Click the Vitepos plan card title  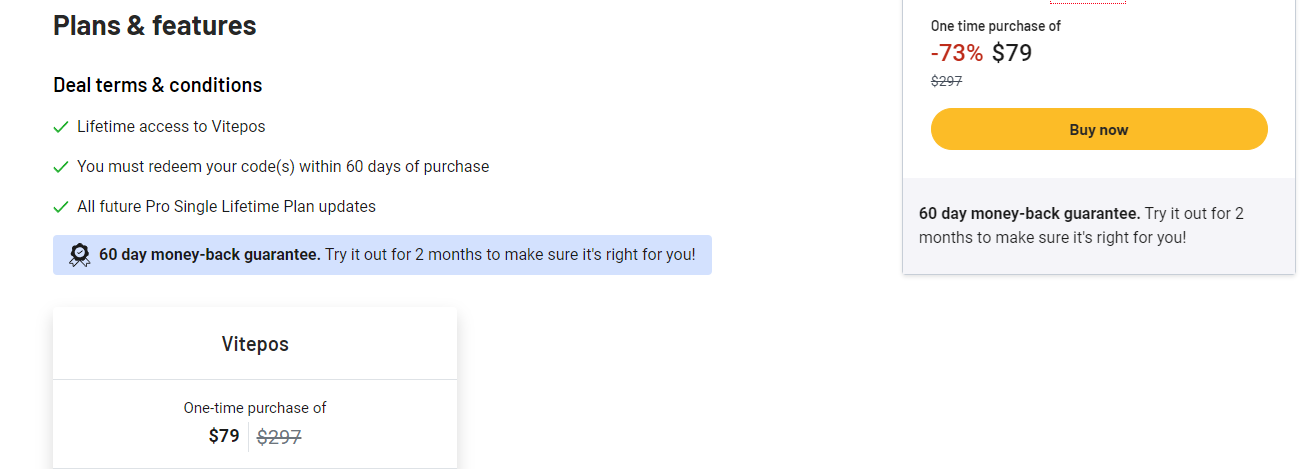[x=255, y=344]
